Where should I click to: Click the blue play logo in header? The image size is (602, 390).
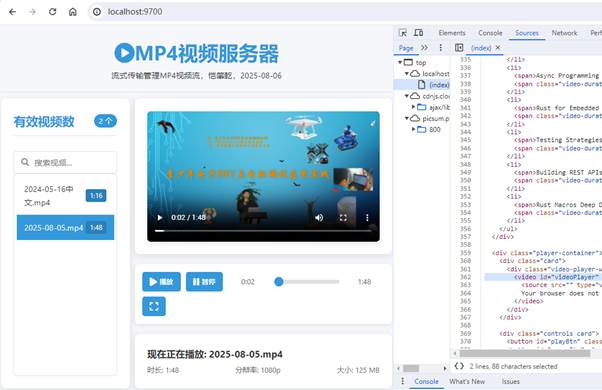[x=124, y=53]
